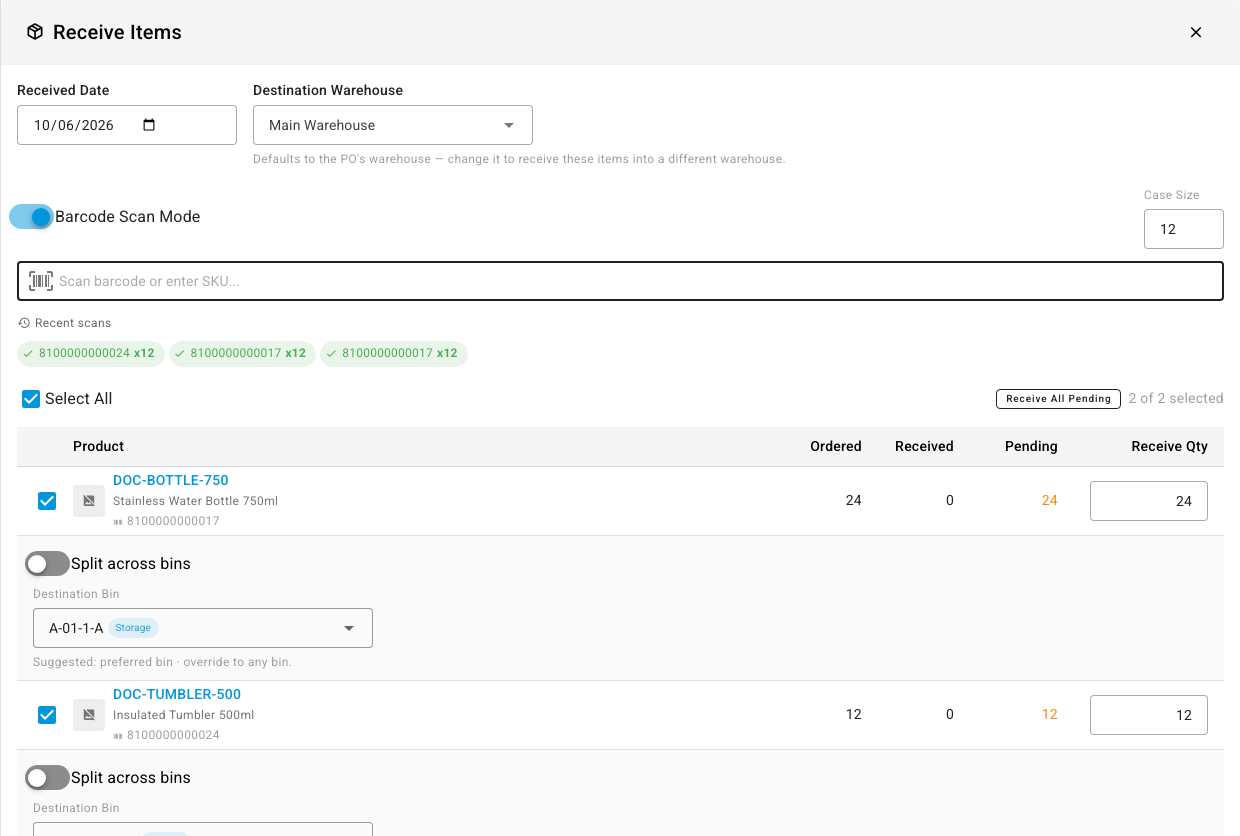This screenshot has width=1240, height=836.
Task: Click the Receive All Pending button
Action: click(x=1058, y=399)
